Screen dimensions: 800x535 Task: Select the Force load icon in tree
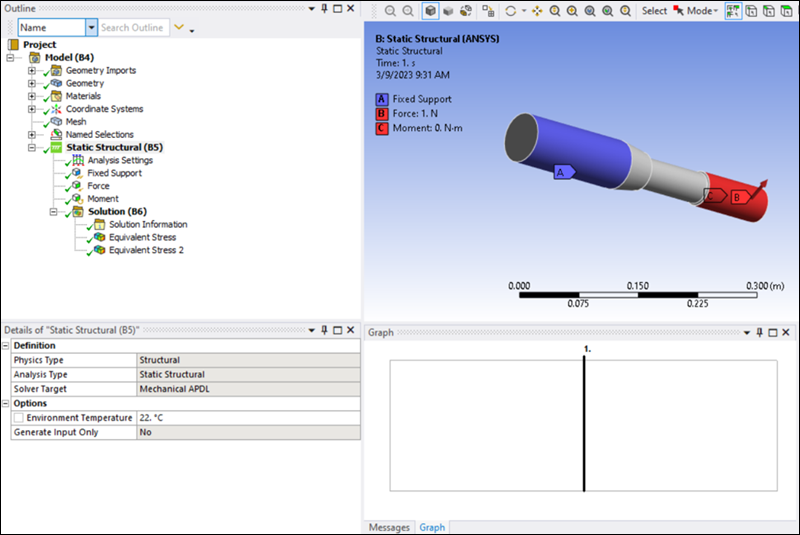click(77, 186)
